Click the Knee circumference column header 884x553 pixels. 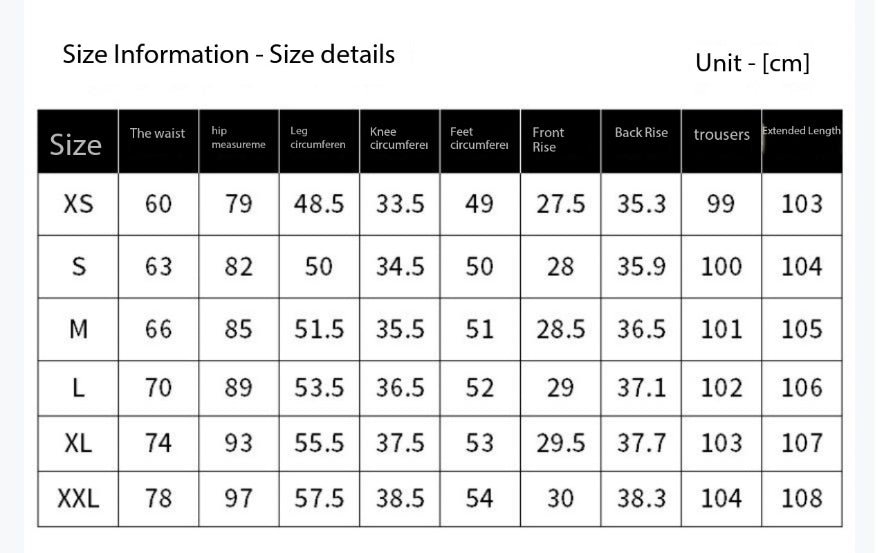point(399,138)
